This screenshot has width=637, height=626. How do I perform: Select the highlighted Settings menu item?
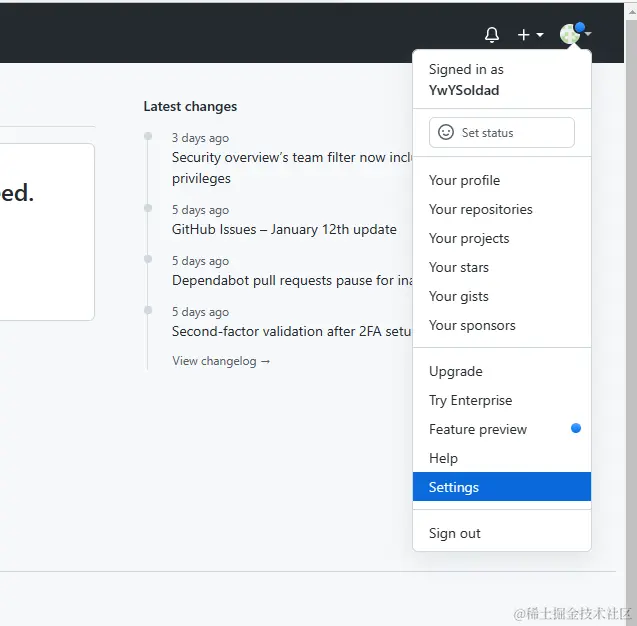[x=502, y=487]
